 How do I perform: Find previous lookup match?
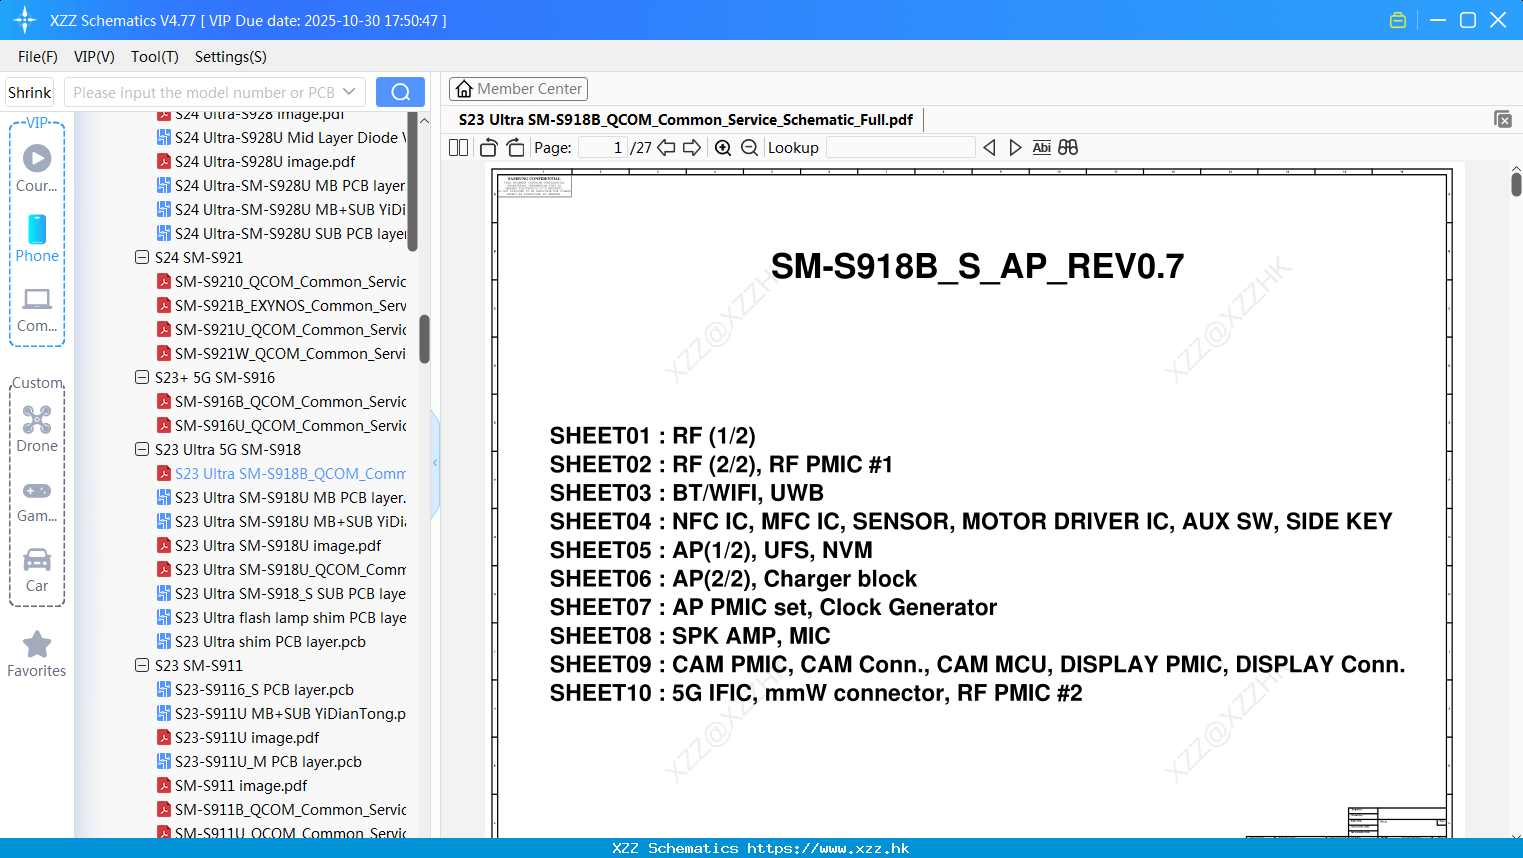[989, 148]
